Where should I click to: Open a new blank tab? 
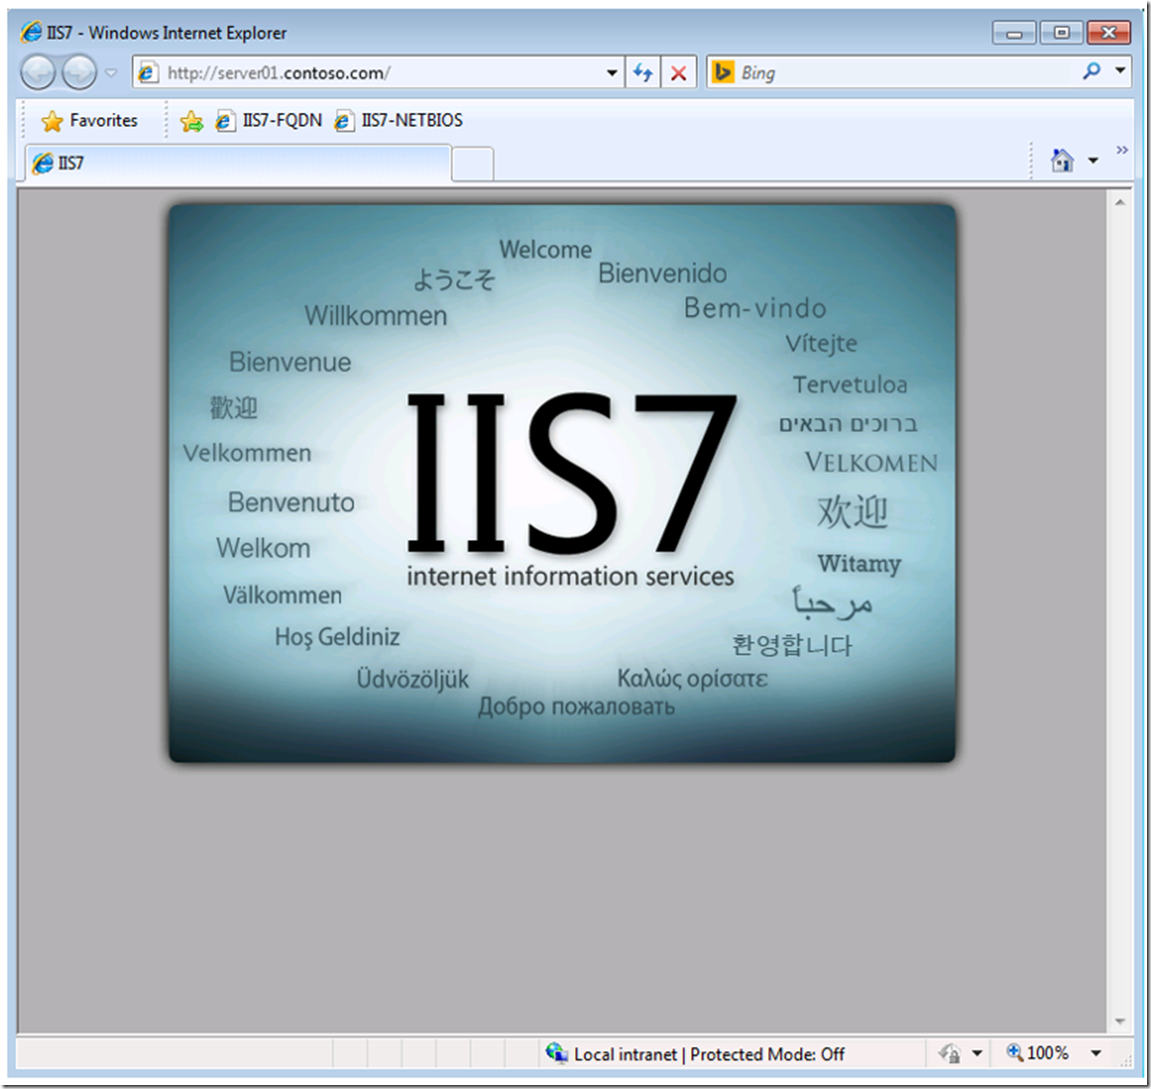(472, 164)
